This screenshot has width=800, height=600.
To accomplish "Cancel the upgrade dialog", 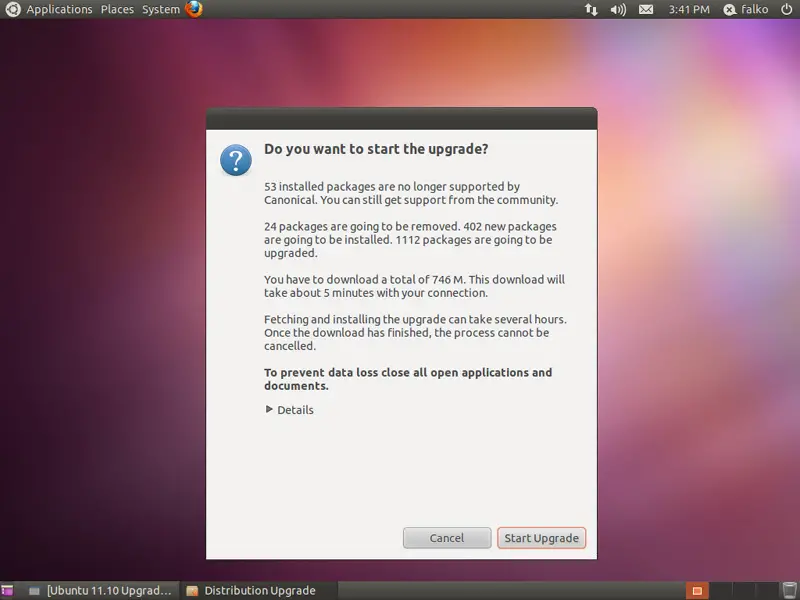I will point(447,538).
